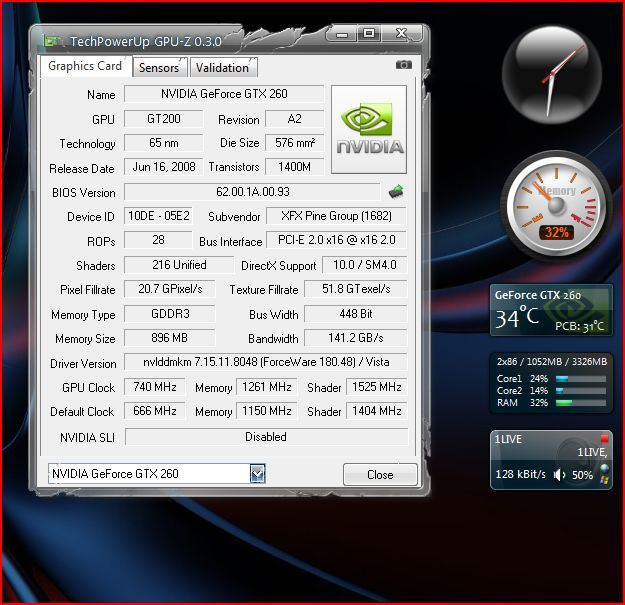Click the analog clock desktop gadget
This screenshot has height=605, width=625.
552,75
